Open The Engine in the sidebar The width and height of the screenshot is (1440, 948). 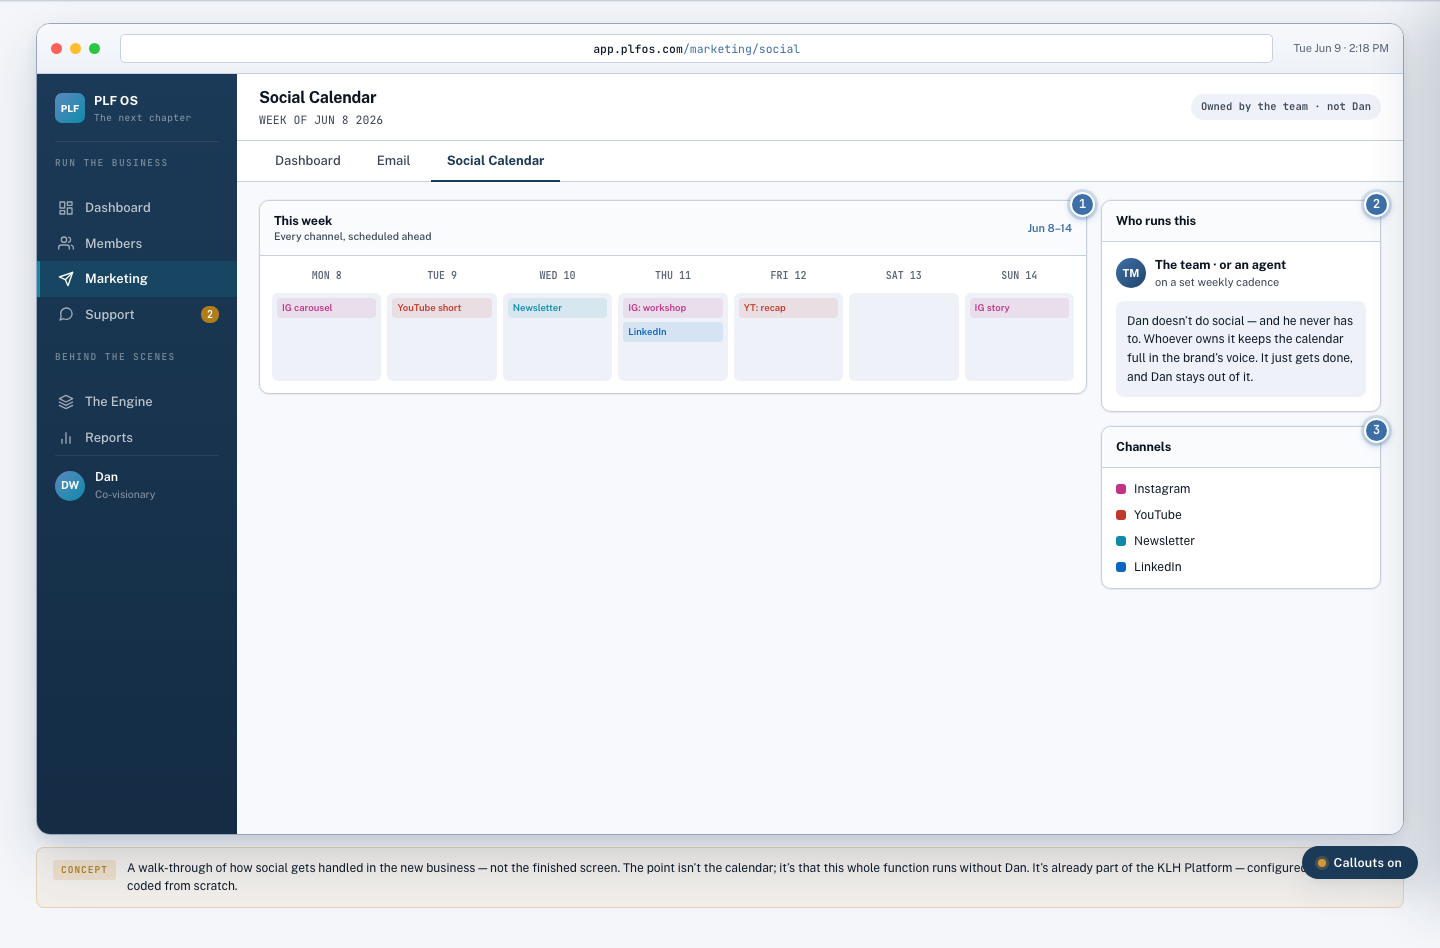[118, 402]
